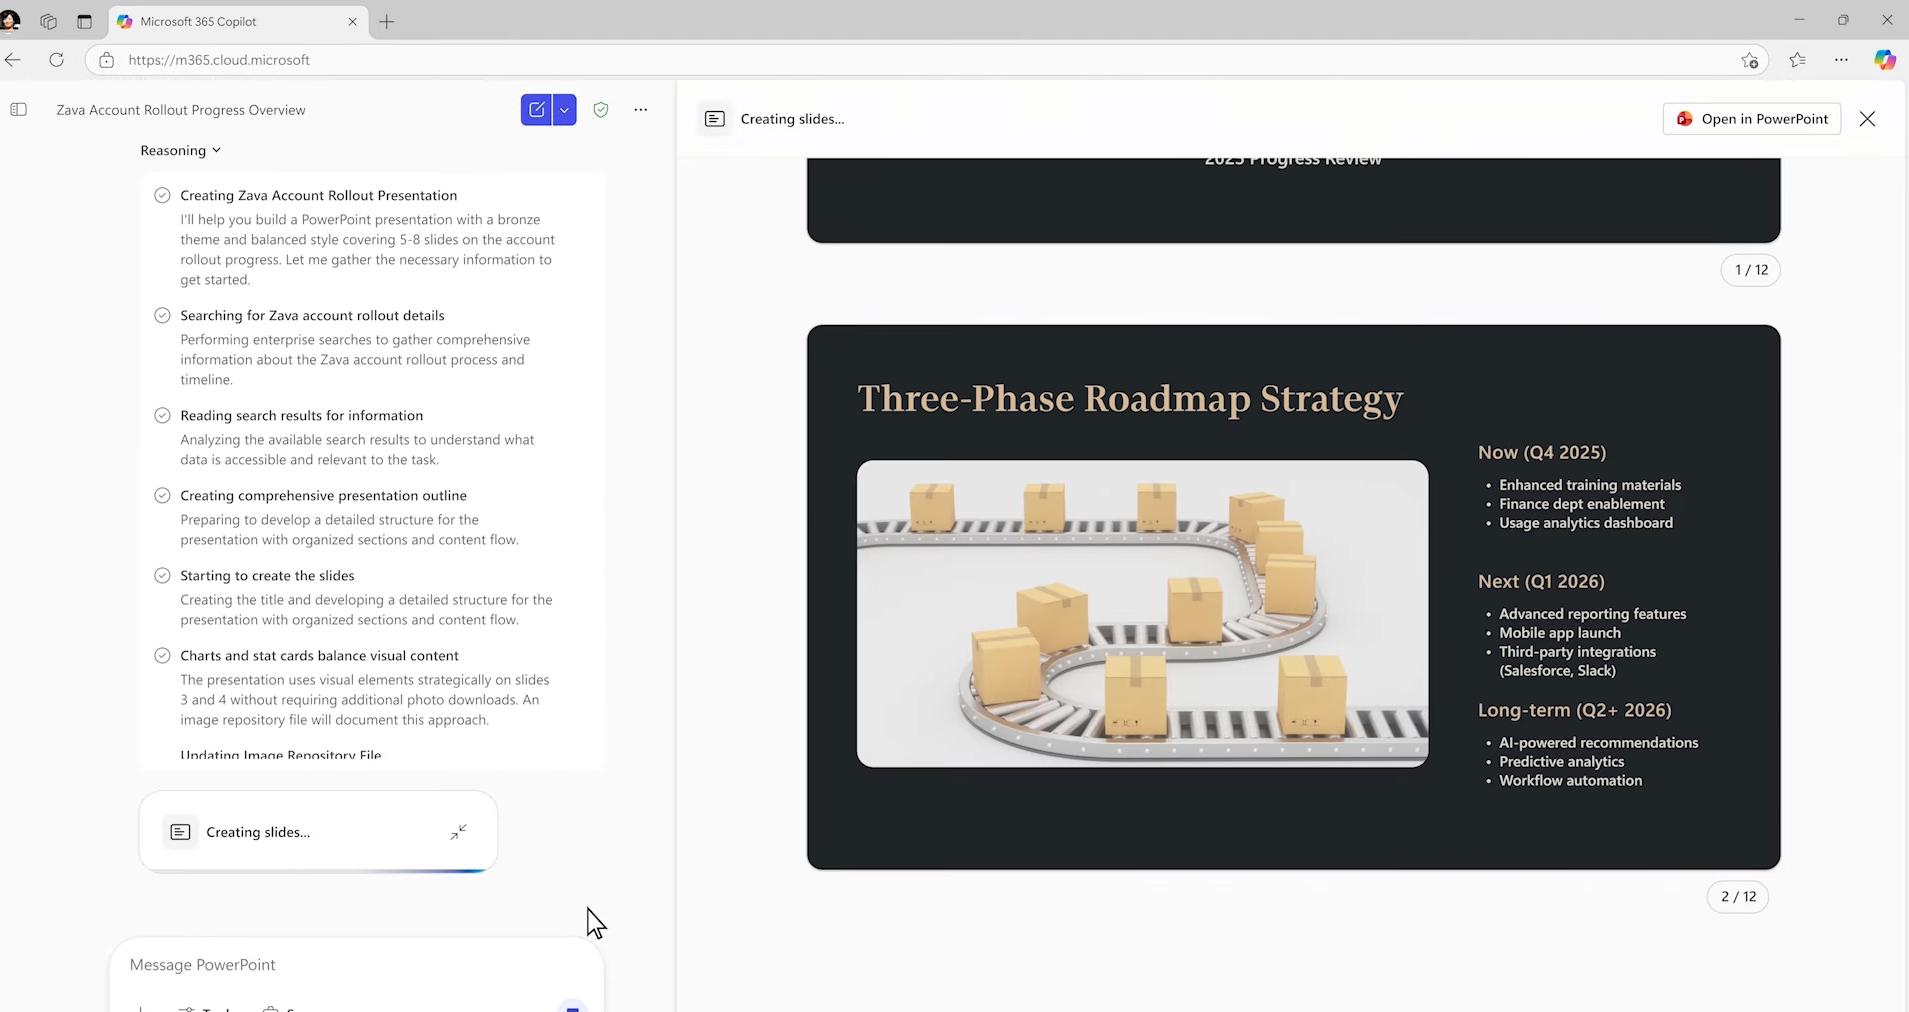Select the Third-party integrations bullet
Viewport: 1909px width, 1012px height.
click(1578, 661)
